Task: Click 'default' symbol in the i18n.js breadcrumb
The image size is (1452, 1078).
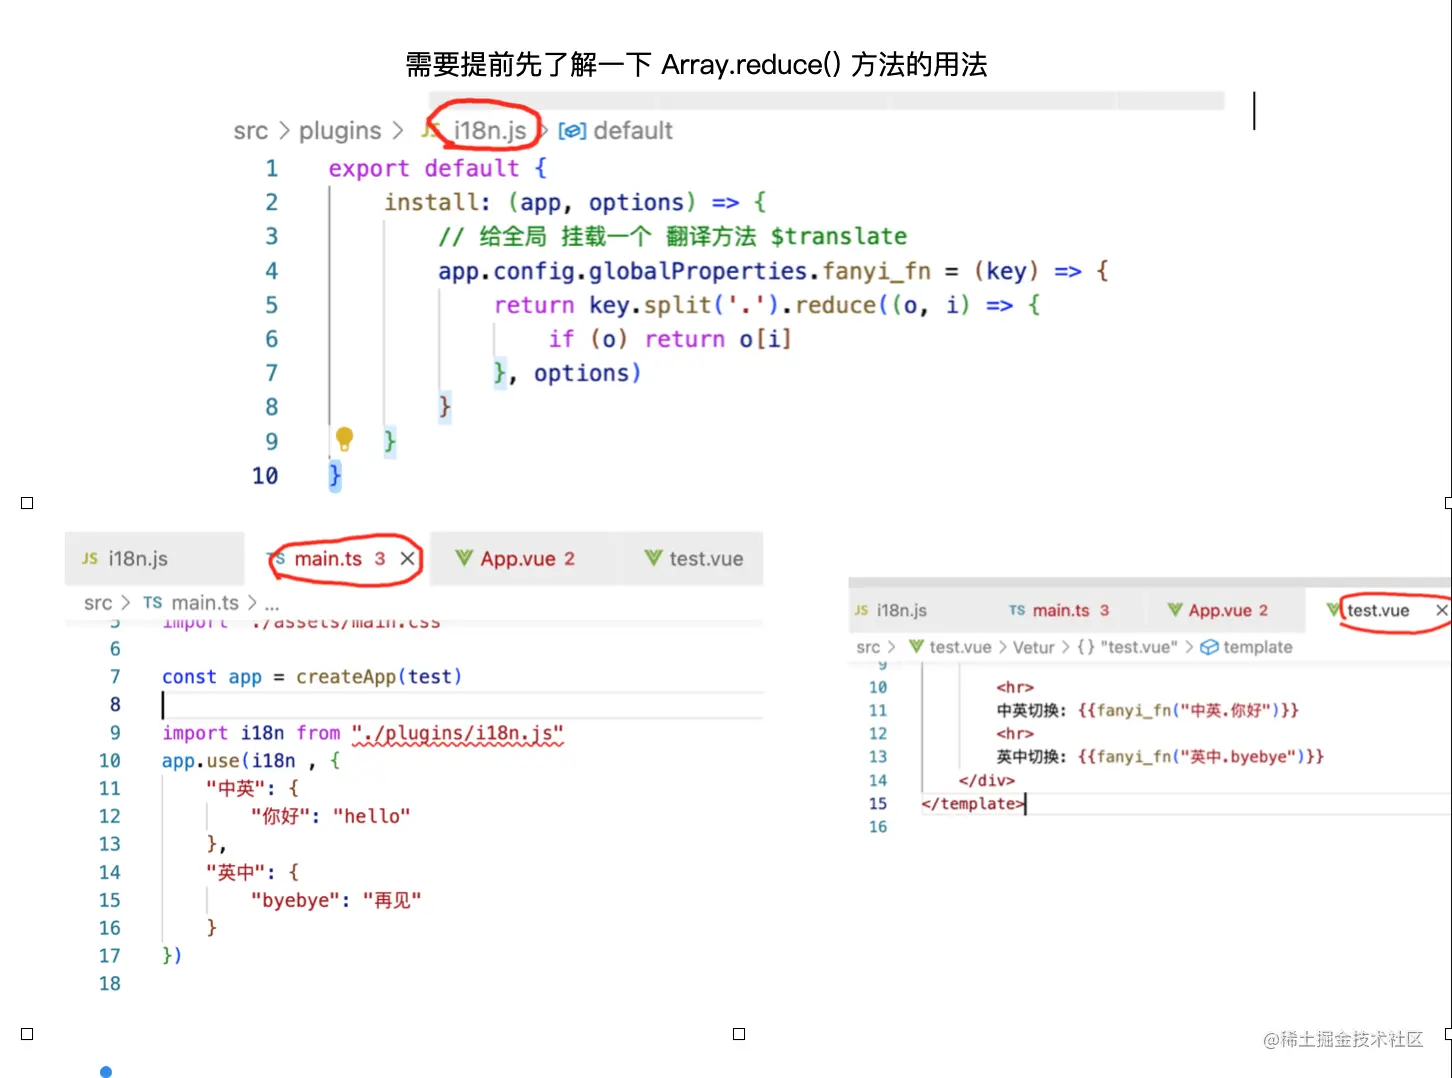Action: tap(633, 131)
